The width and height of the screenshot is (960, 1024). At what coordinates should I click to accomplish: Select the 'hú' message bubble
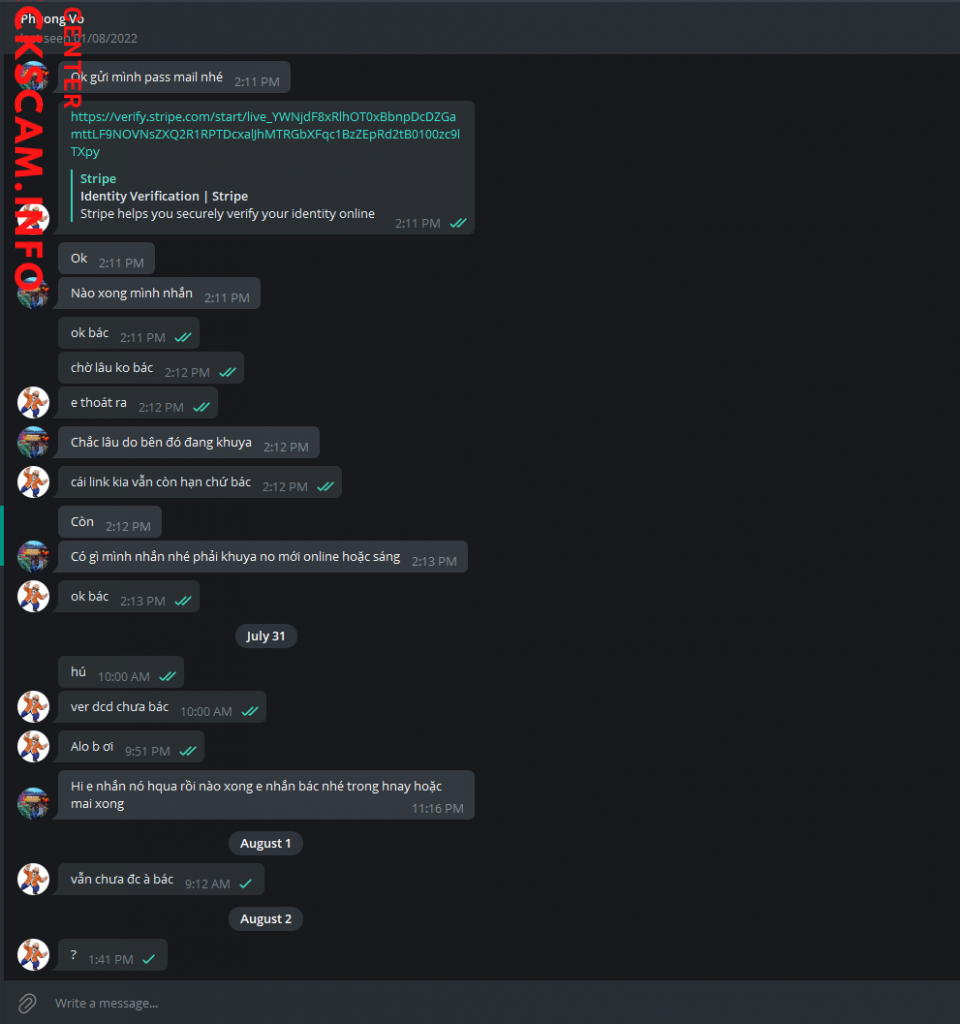[121, 672]
